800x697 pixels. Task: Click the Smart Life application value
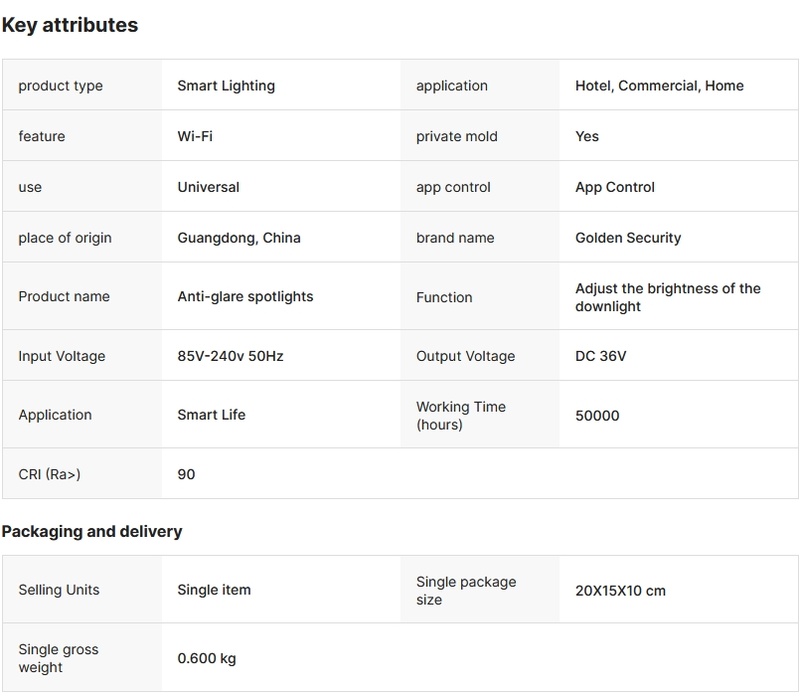click(211, 415)
